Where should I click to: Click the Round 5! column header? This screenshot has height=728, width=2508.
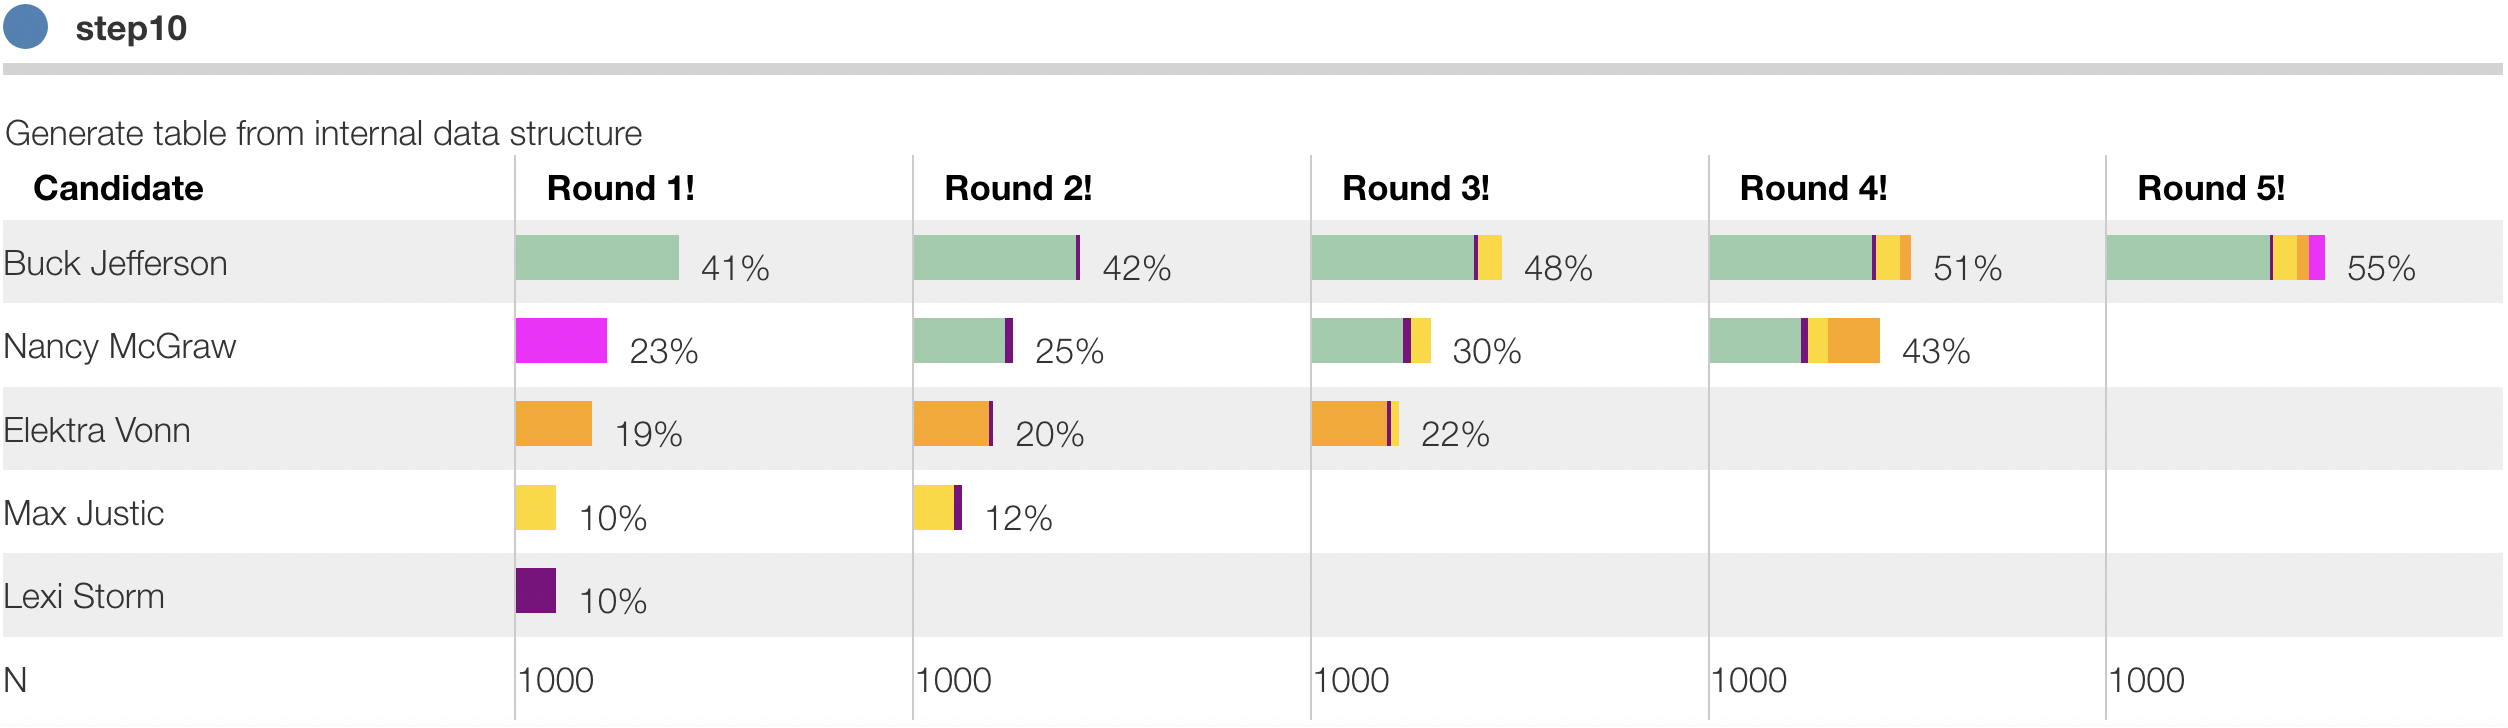pyautogui.click(x=2210, y=188)
